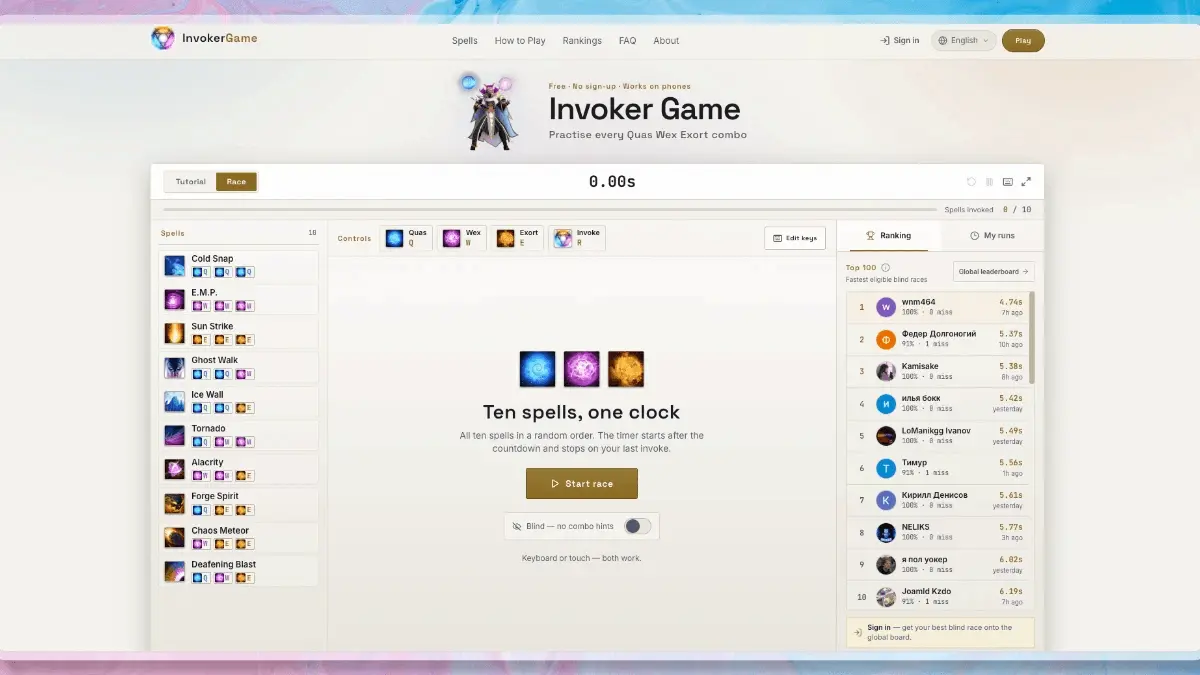Select Тимур leaderboard row
The width and height of the screenshot is (1200, 675).
tap(937, 468)
